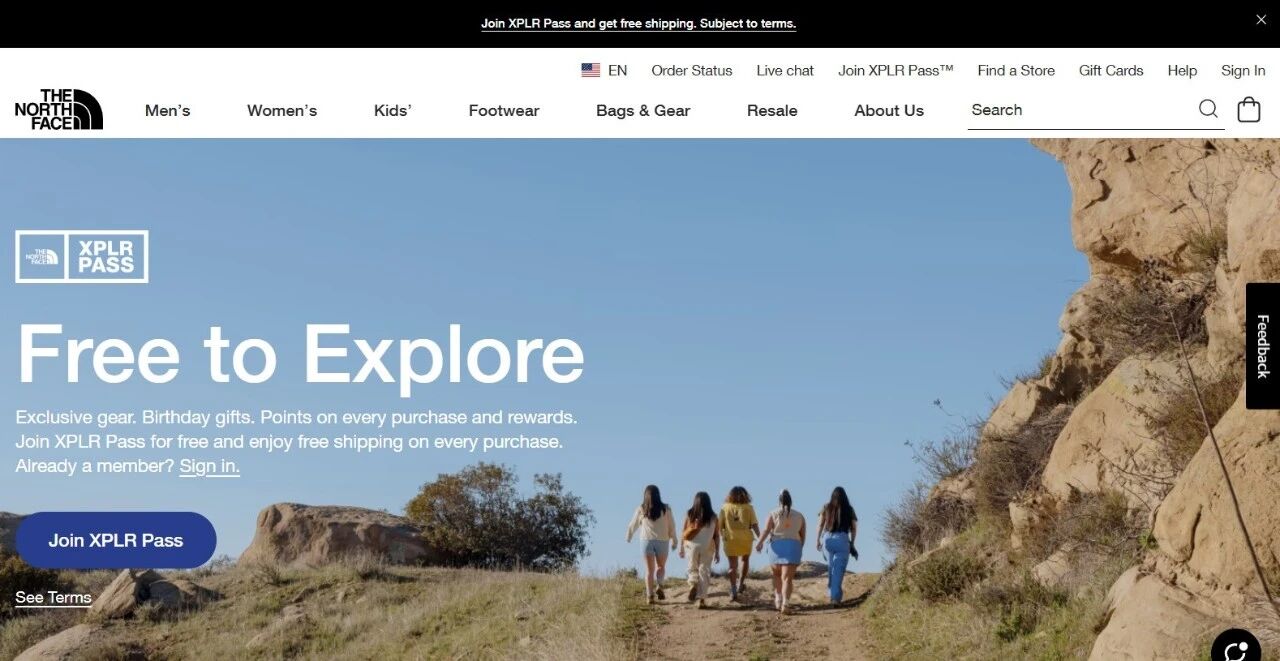Open Order Status page
The height and width of the screenshot is (661, 1280).
coord(692,70)
